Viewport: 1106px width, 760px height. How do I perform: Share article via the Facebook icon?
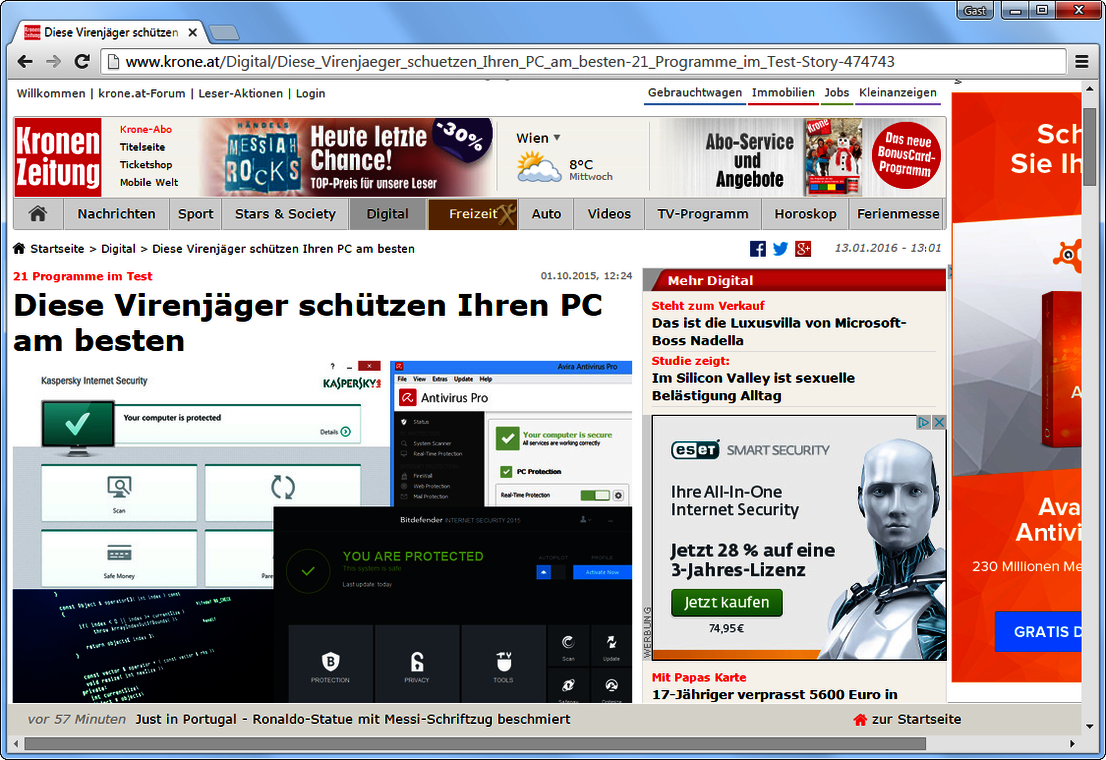point(758,249)
